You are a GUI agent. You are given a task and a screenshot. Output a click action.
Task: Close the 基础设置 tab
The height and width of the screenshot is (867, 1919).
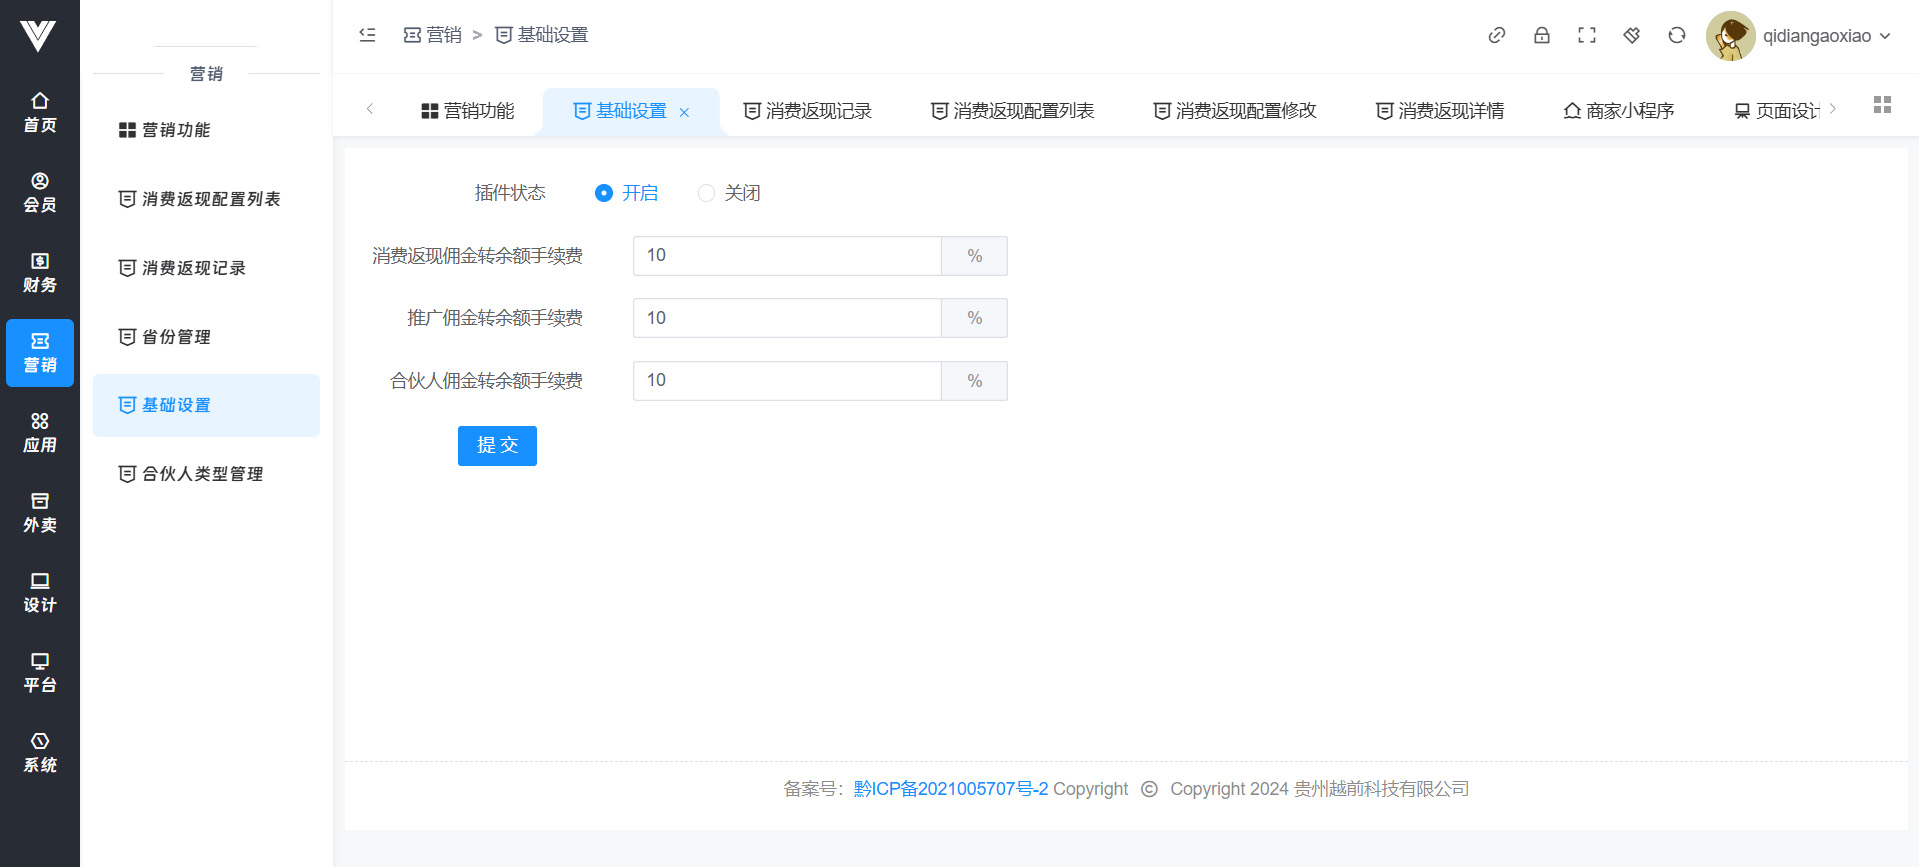tap(684, 112)
